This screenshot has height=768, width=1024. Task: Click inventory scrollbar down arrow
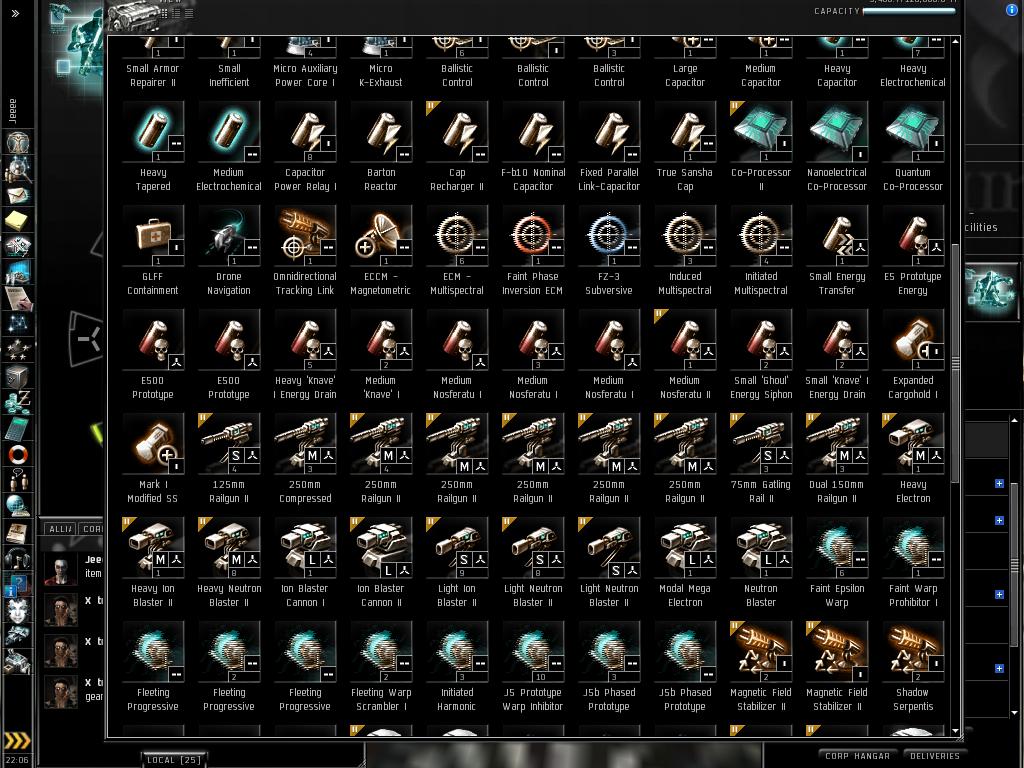pos(955,731)
